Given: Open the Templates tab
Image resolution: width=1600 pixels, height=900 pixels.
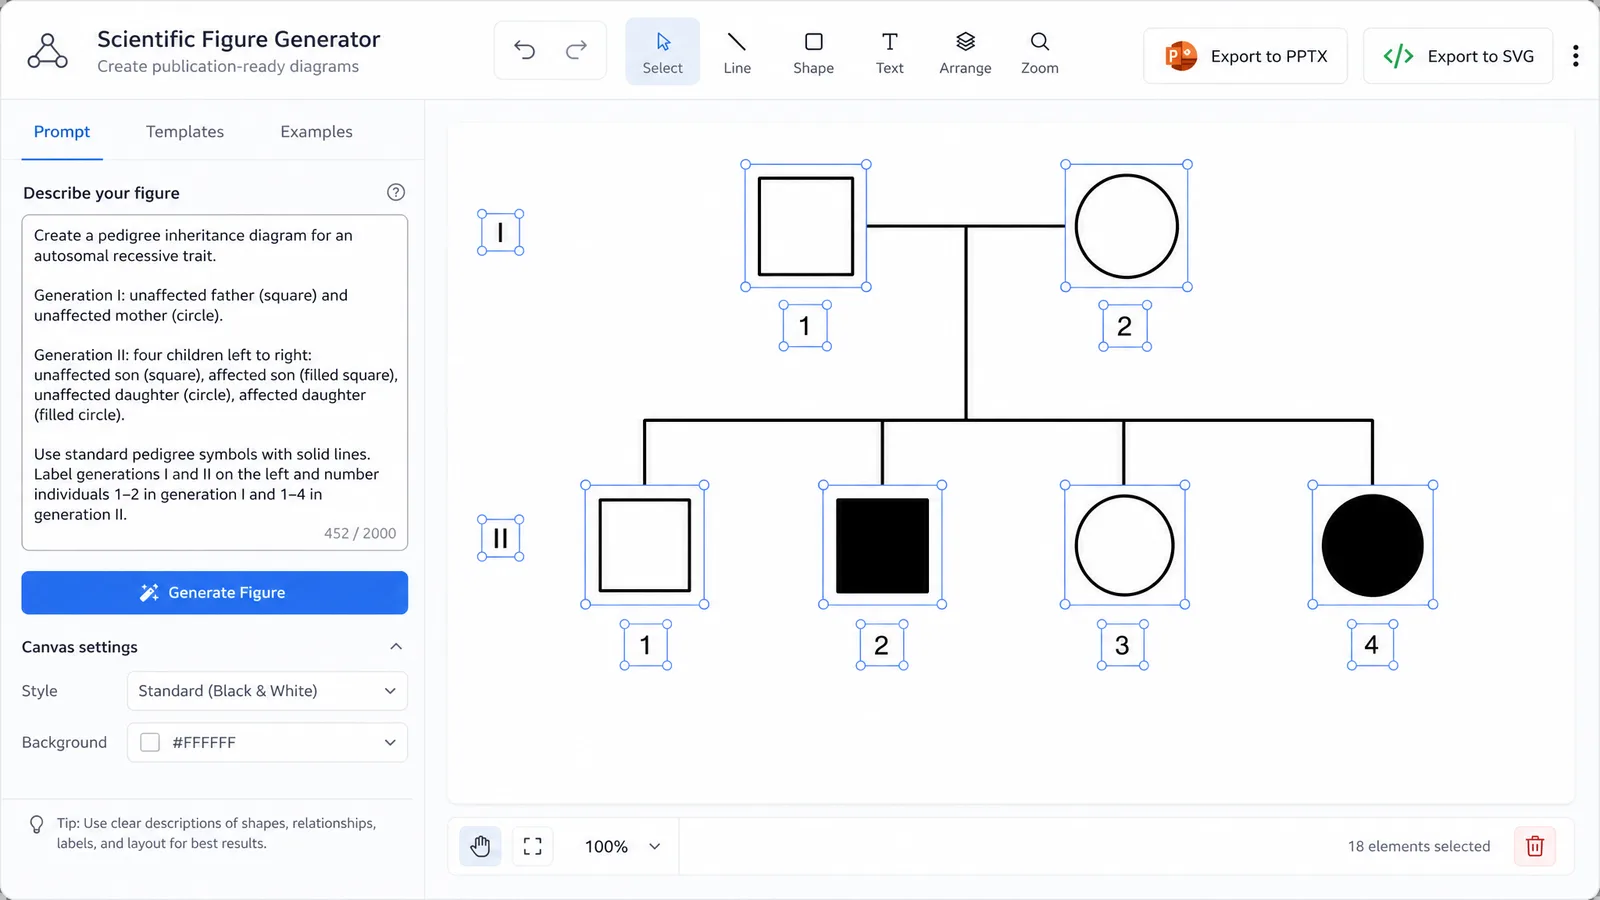Looking at the screenshot, I should [x=185, y=132].
